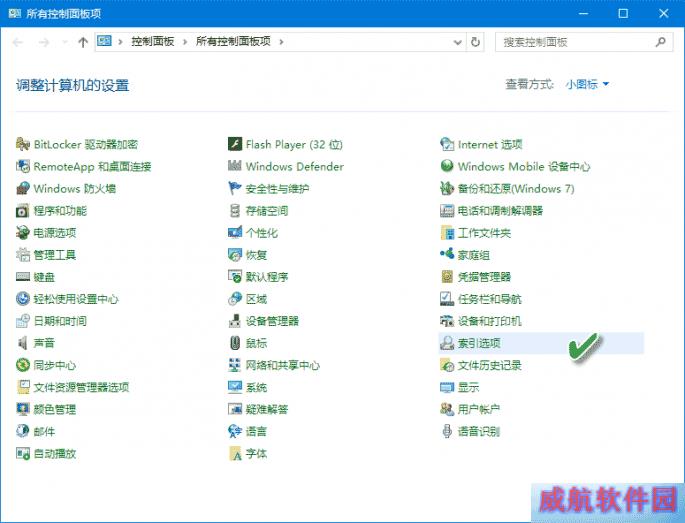This screenshot has width=685, height=523.
Task: Open the 文件资源管理器选项 link
Action: point(81,387)
